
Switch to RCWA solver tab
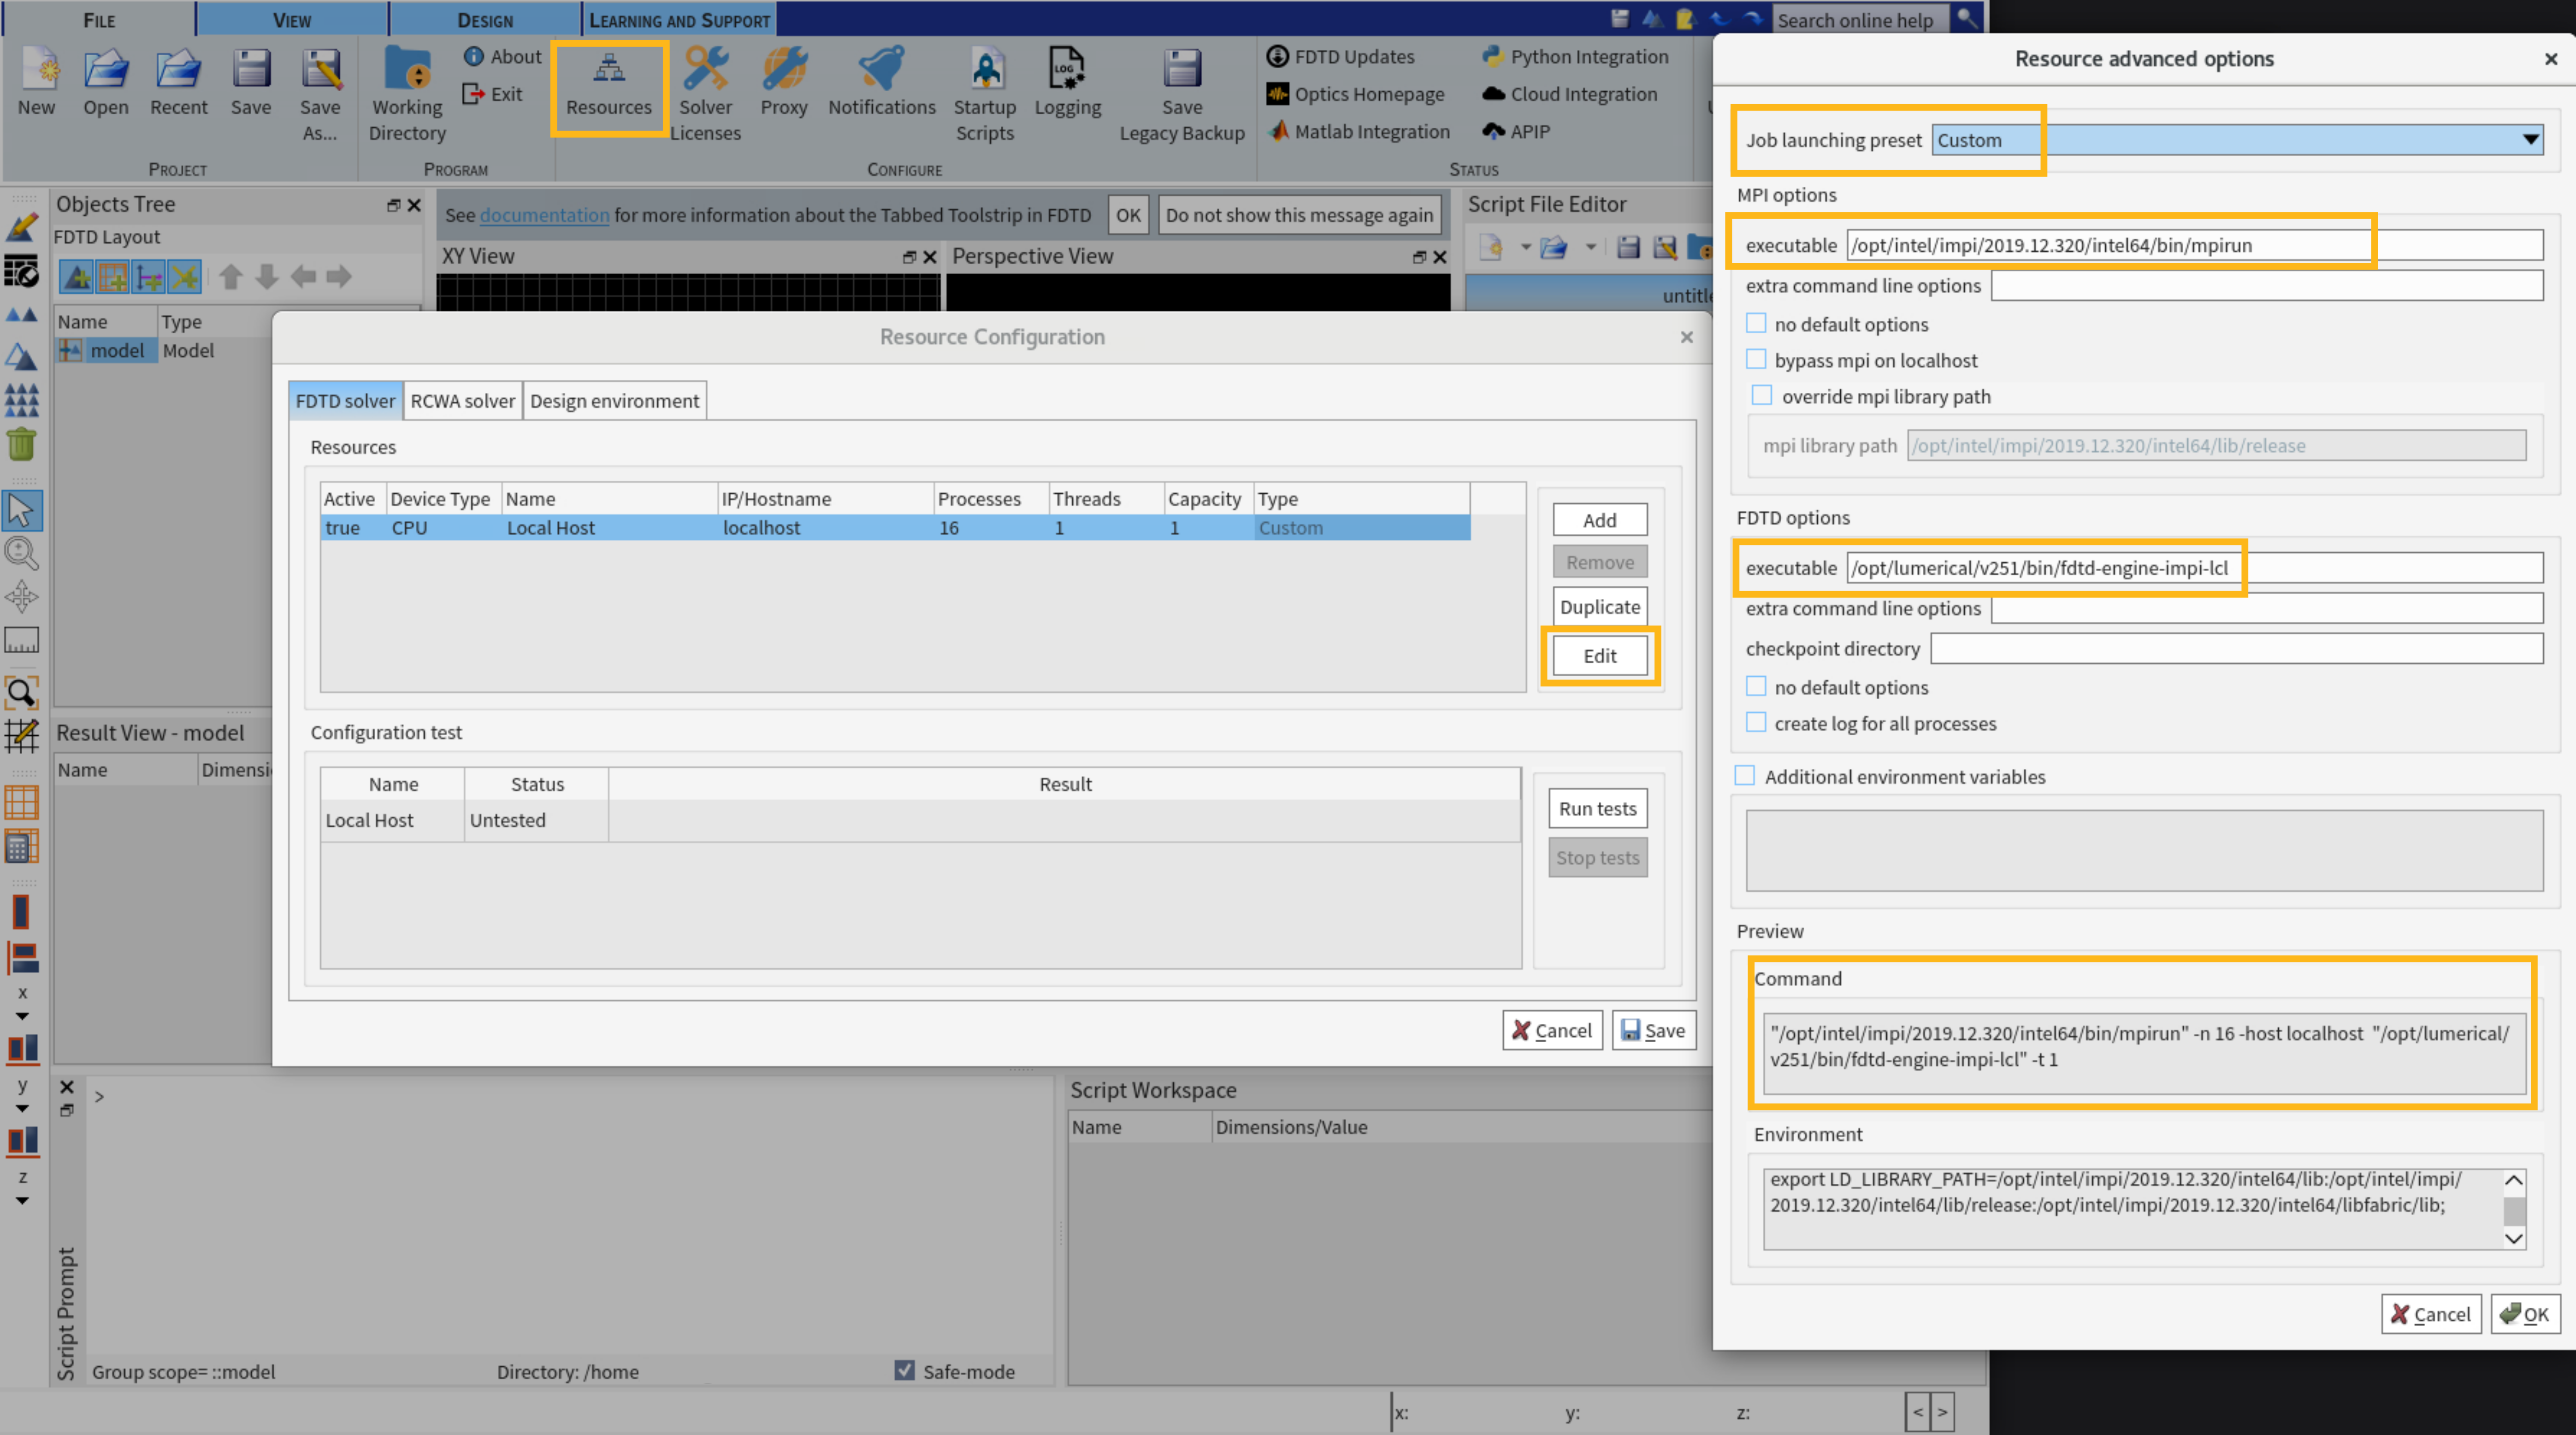462,401
